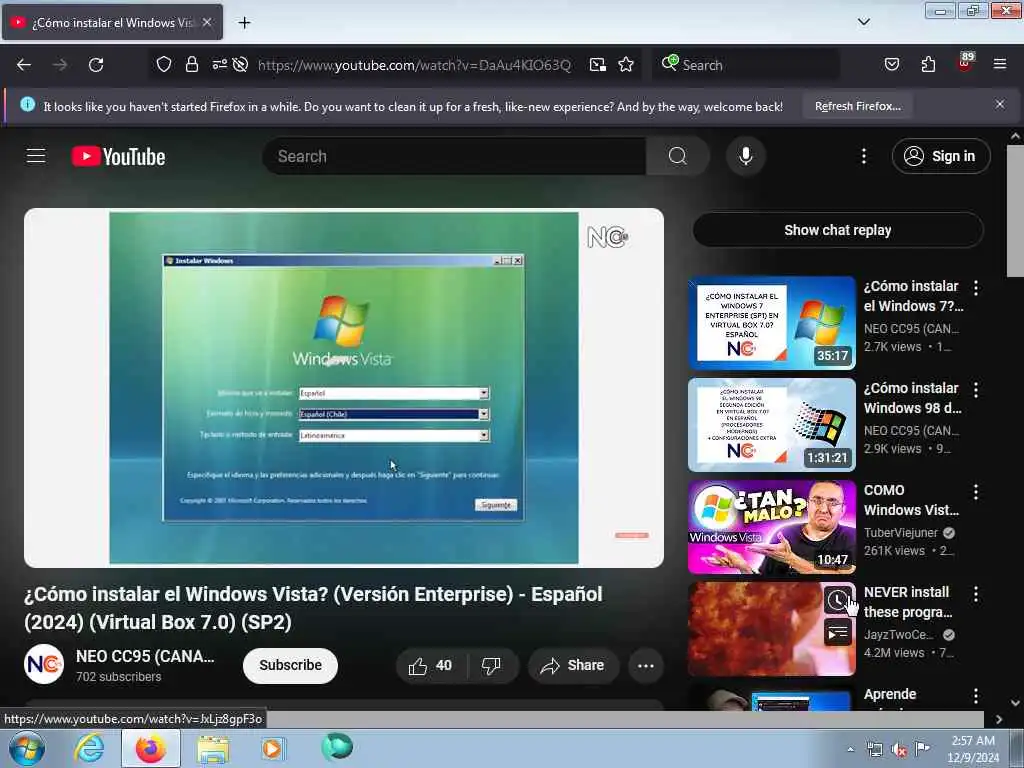Dismiss the Firefox refresh notification bar

coord(1000,104)
